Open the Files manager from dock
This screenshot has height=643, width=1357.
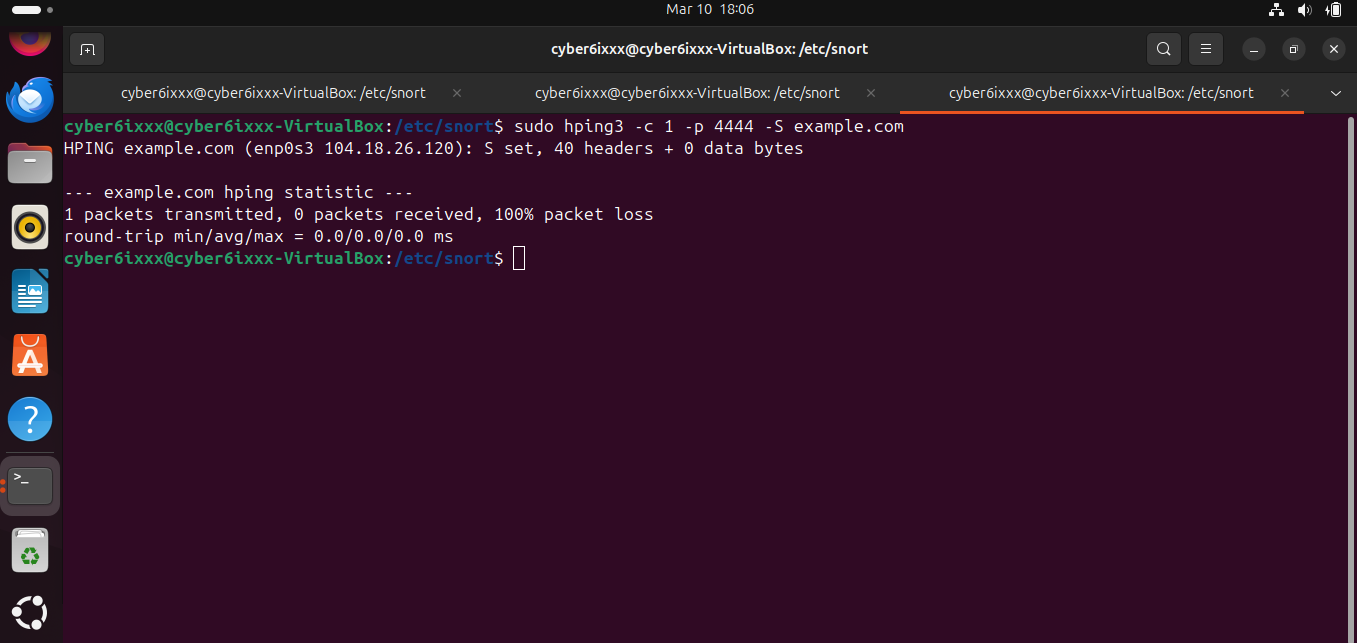tap(30, 162)
